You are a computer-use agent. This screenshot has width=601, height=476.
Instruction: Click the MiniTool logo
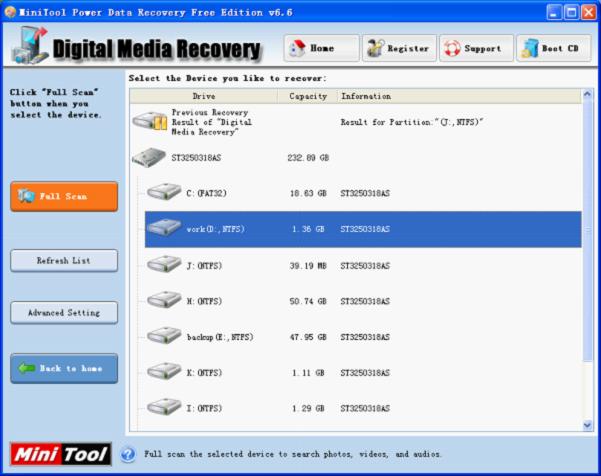click(x=61, y=454)
